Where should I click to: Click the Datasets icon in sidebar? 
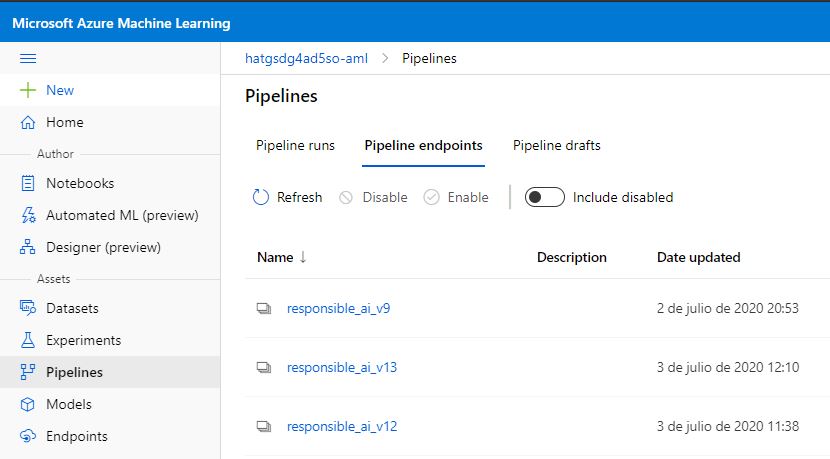[28, 308]
